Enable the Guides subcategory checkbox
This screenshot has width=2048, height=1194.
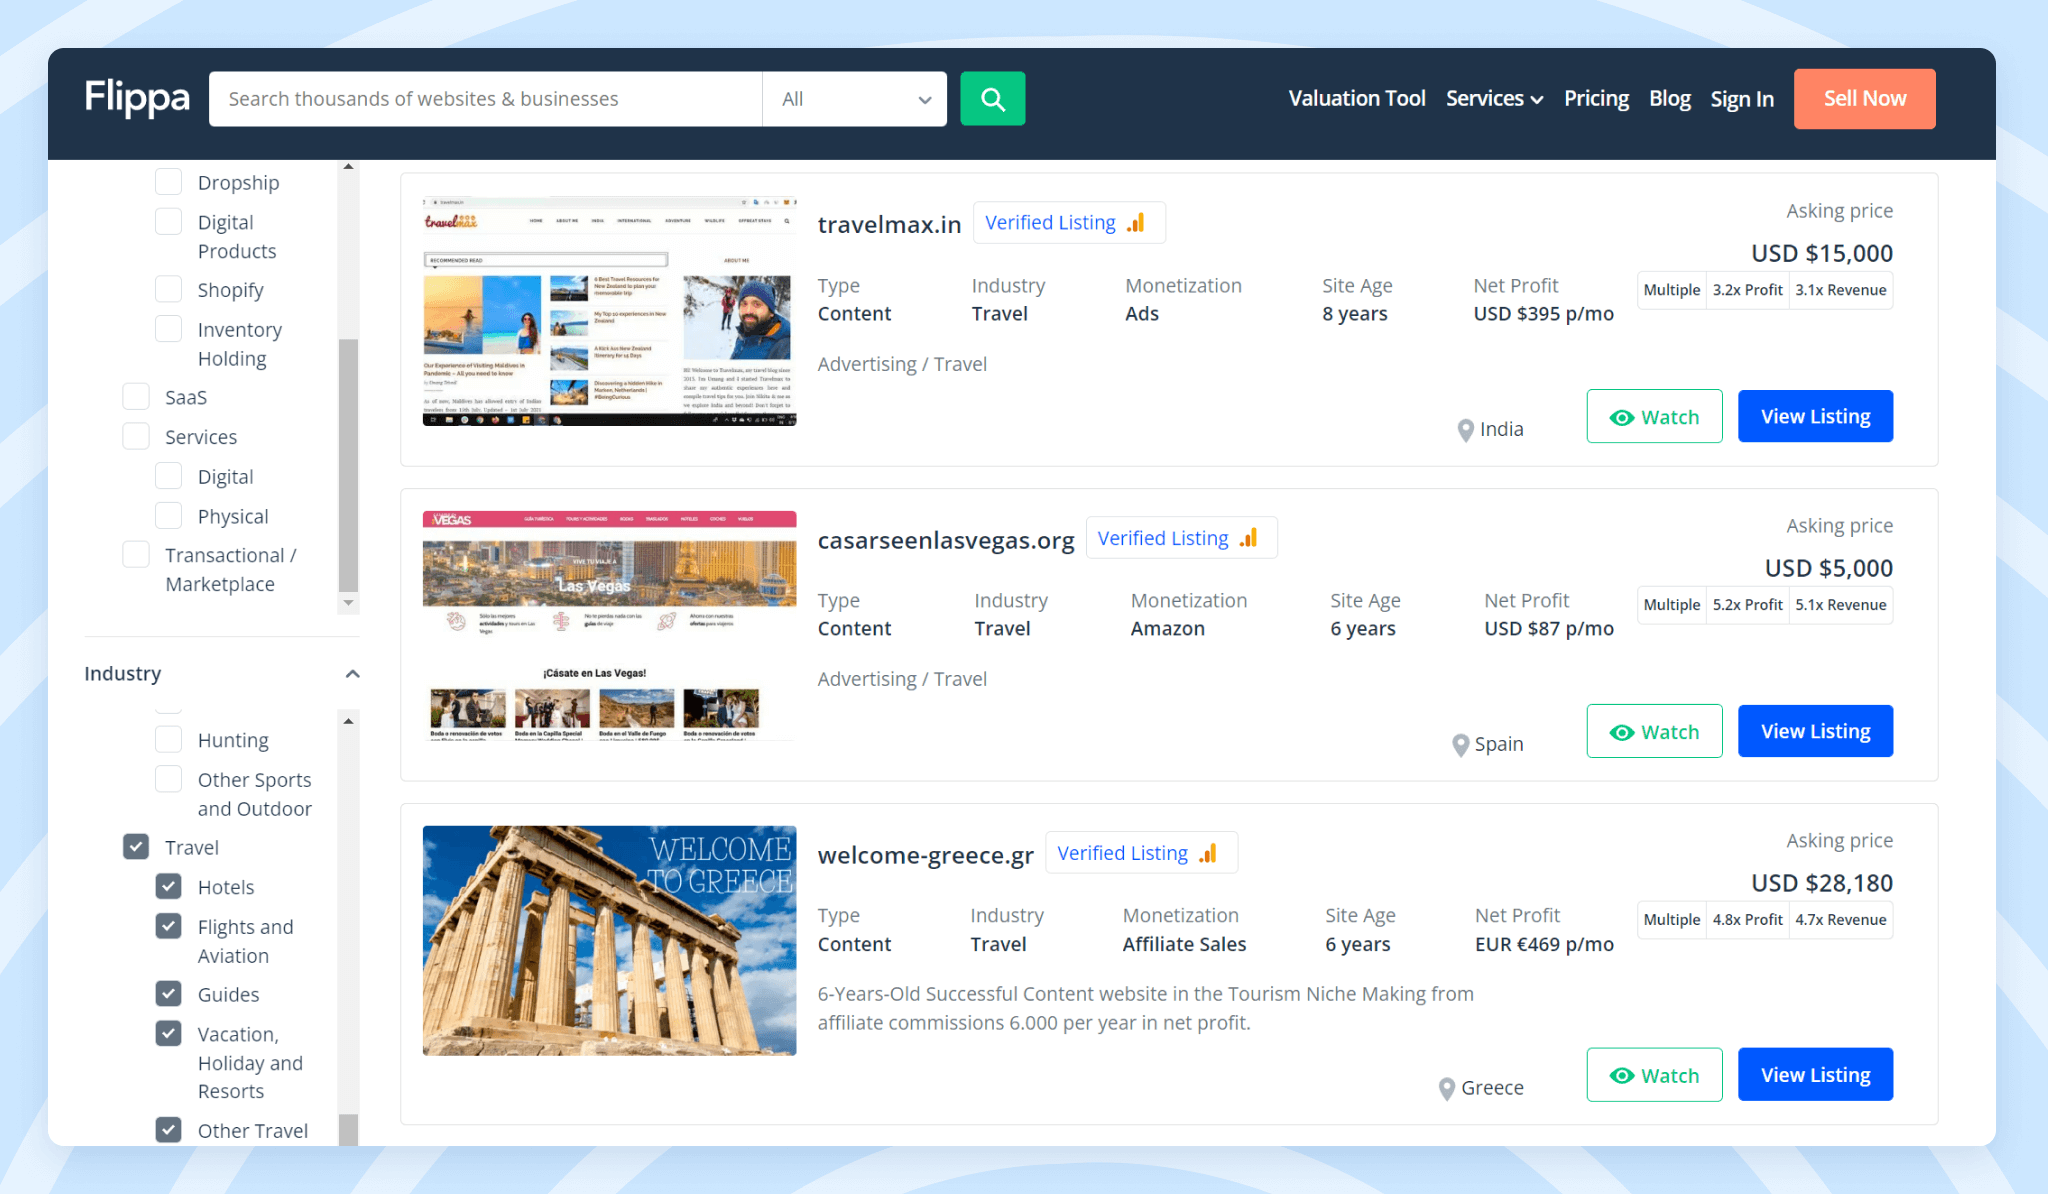pos(169,994)
